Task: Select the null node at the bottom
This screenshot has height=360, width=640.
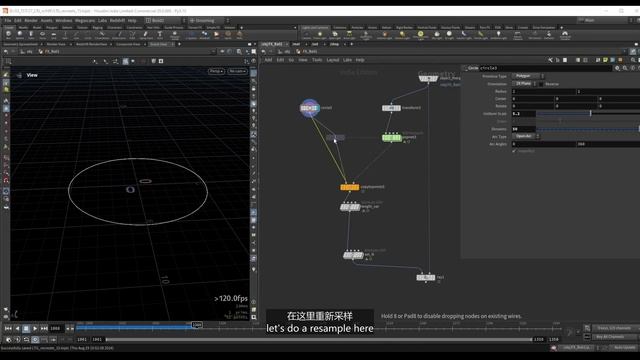Action: [426, 278]
